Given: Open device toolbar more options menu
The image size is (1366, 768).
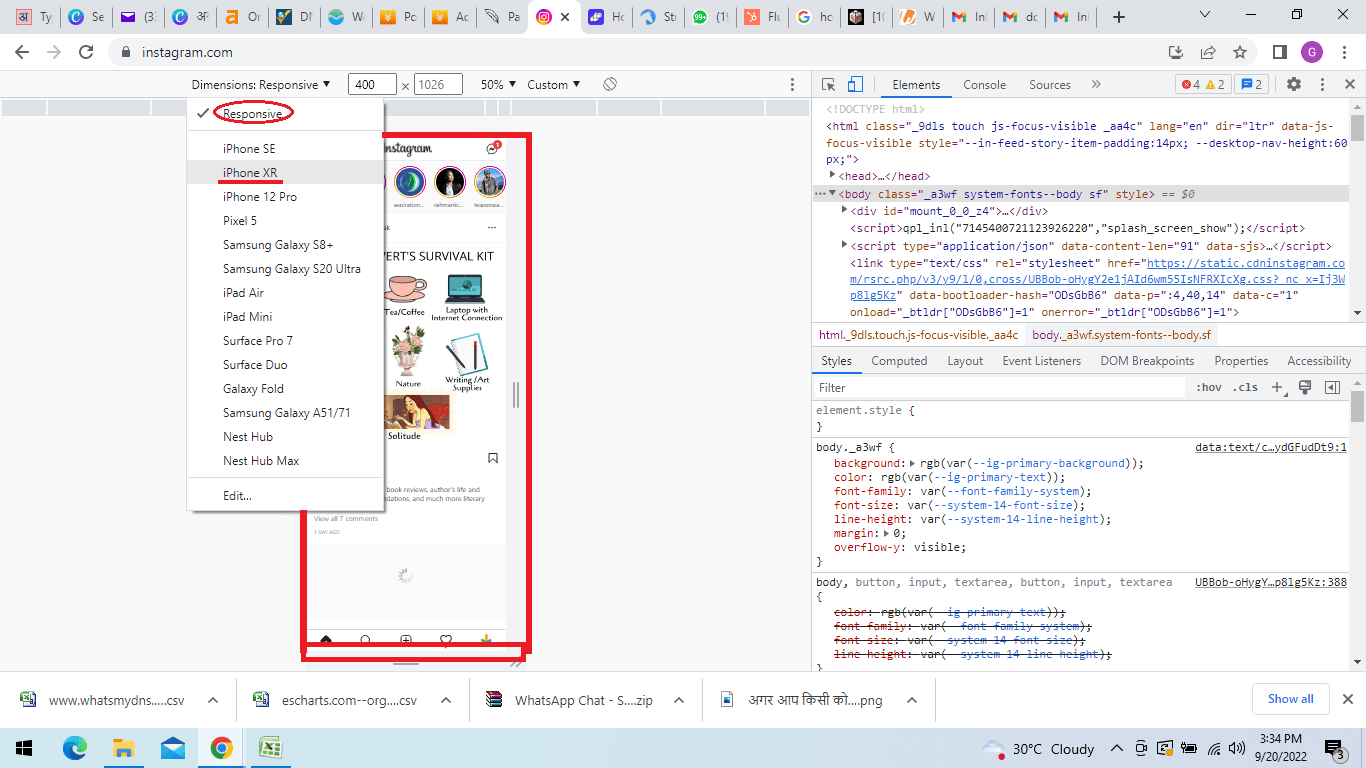Looking at the screenshot, I should pyautogui.click(x=792, y=85).
